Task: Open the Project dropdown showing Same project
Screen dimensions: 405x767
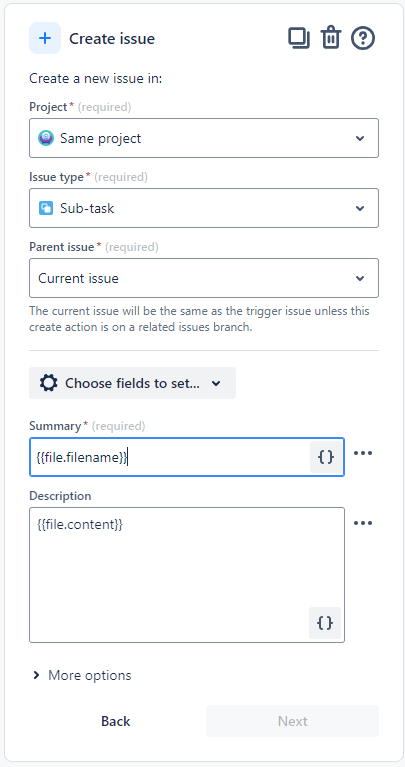Action: tap(204, 138)
